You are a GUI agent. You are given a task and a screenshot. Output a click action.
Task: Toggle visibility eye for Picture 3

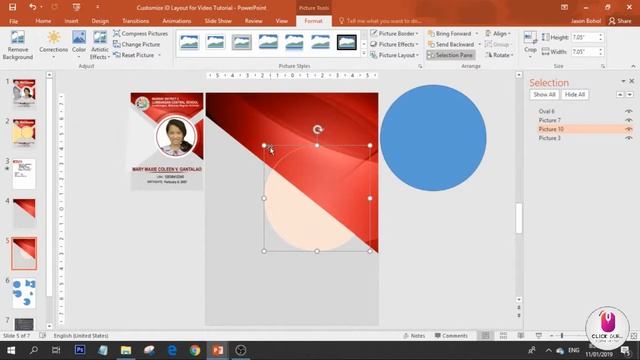click(629, 138)
